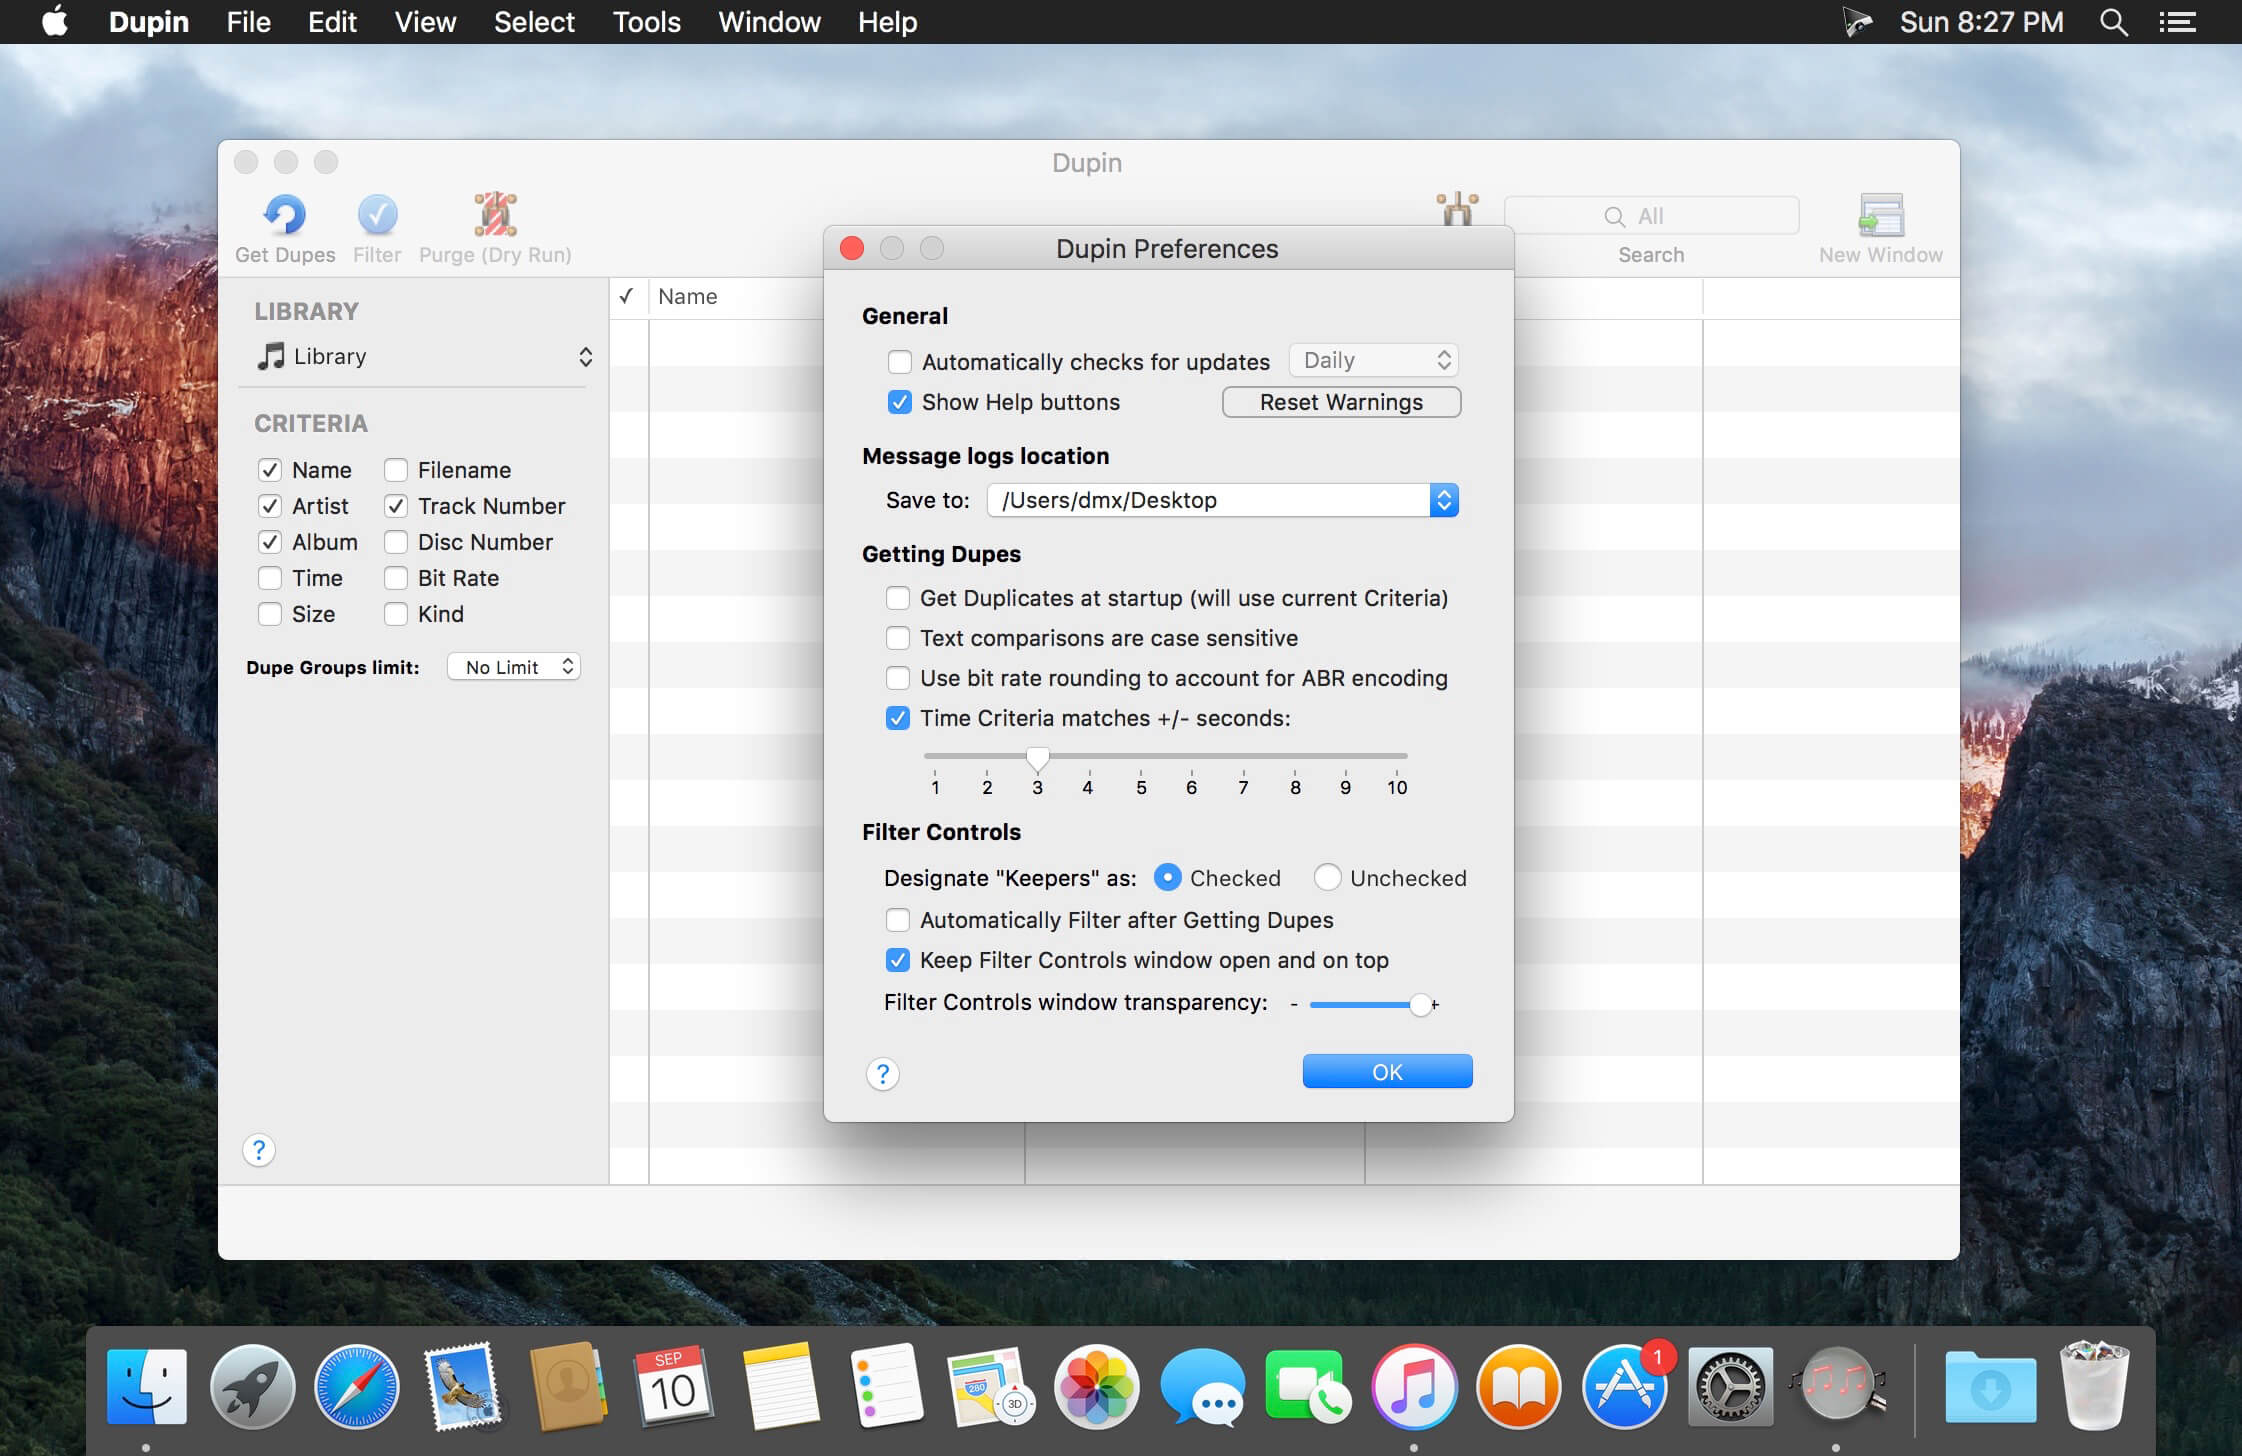Uncheck the Track Number criteria
This screenshot has height=1456, width=2242.
[396, 506]
